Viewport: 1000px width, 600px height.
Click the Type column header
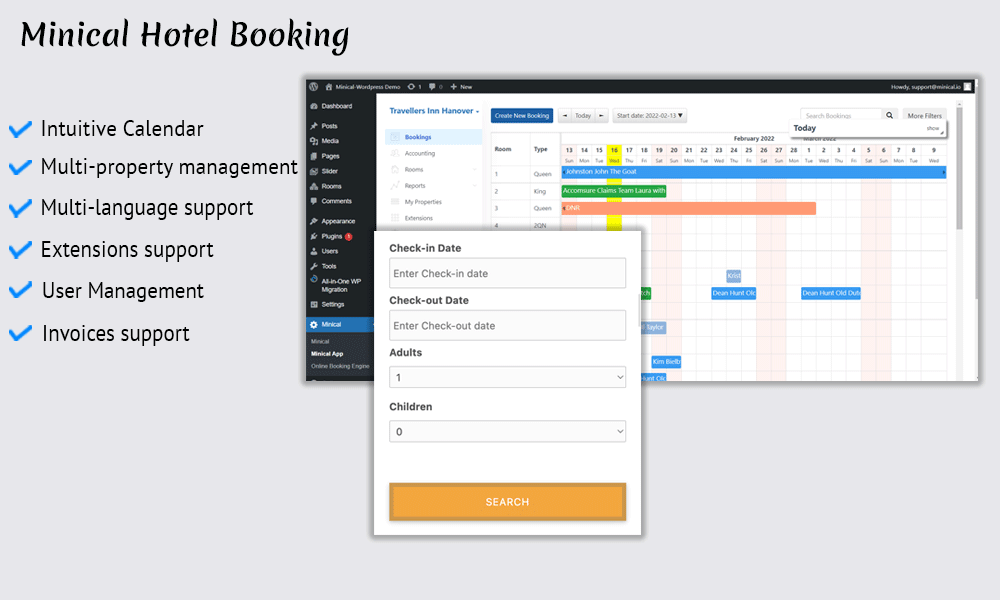(x=540, y=149)
